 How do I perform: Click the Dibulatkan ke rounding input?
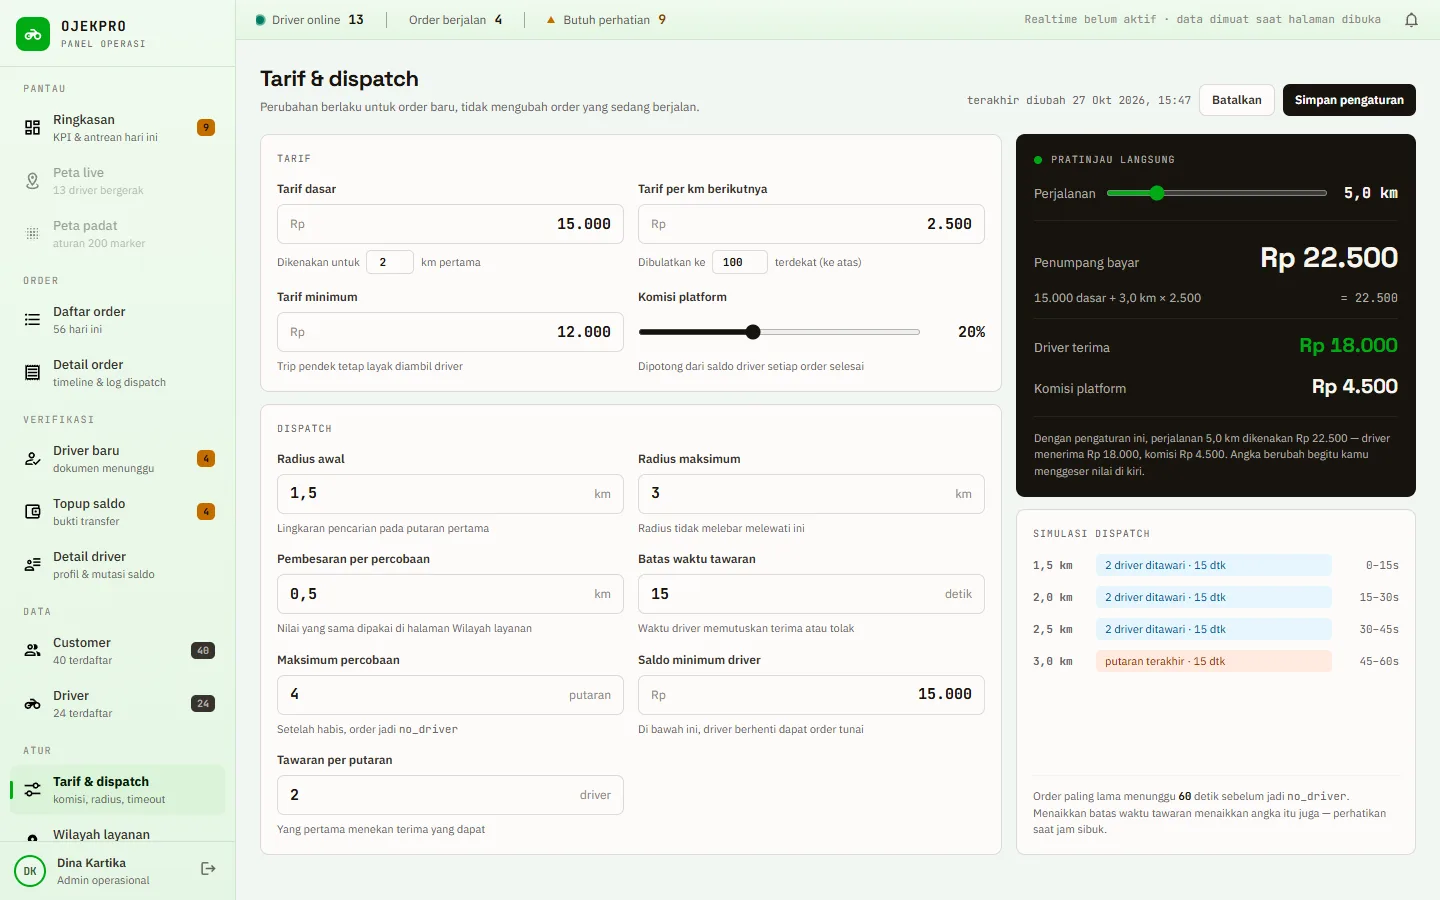pos(739,262)
